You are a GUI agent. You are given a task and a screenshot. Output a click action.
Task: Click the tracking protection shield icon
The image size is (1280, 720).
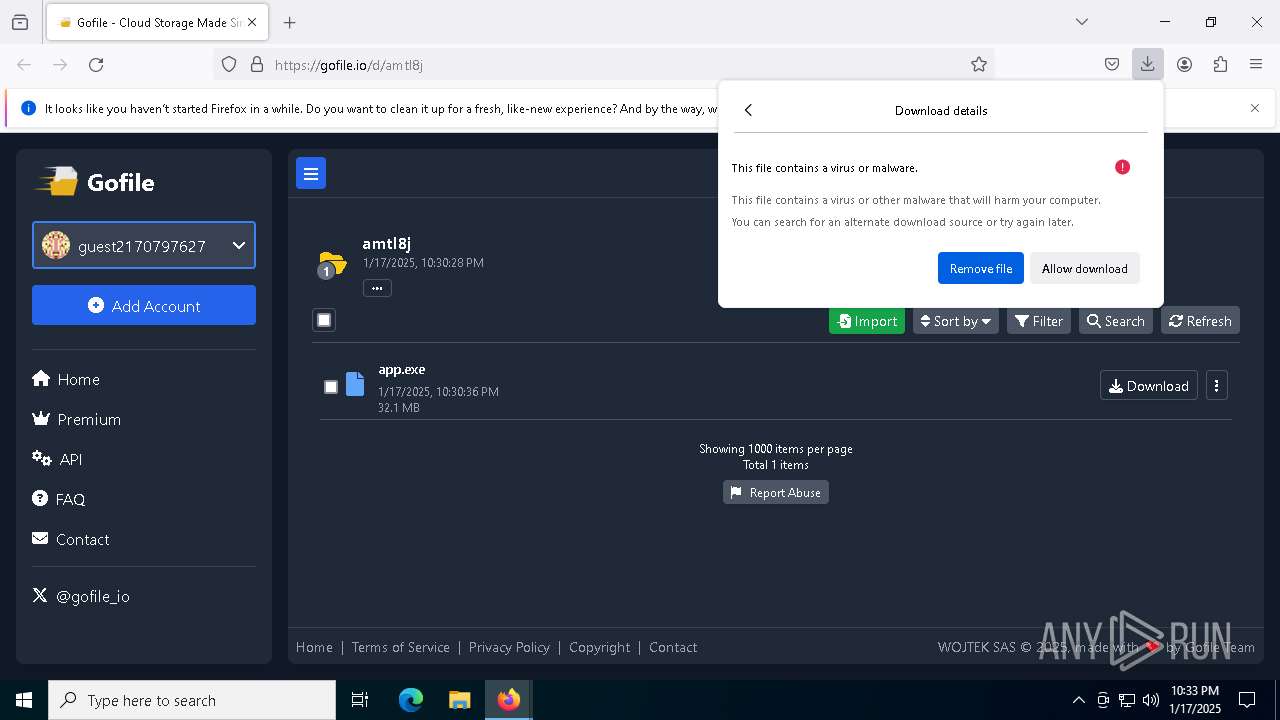click(x=229, y=64)
